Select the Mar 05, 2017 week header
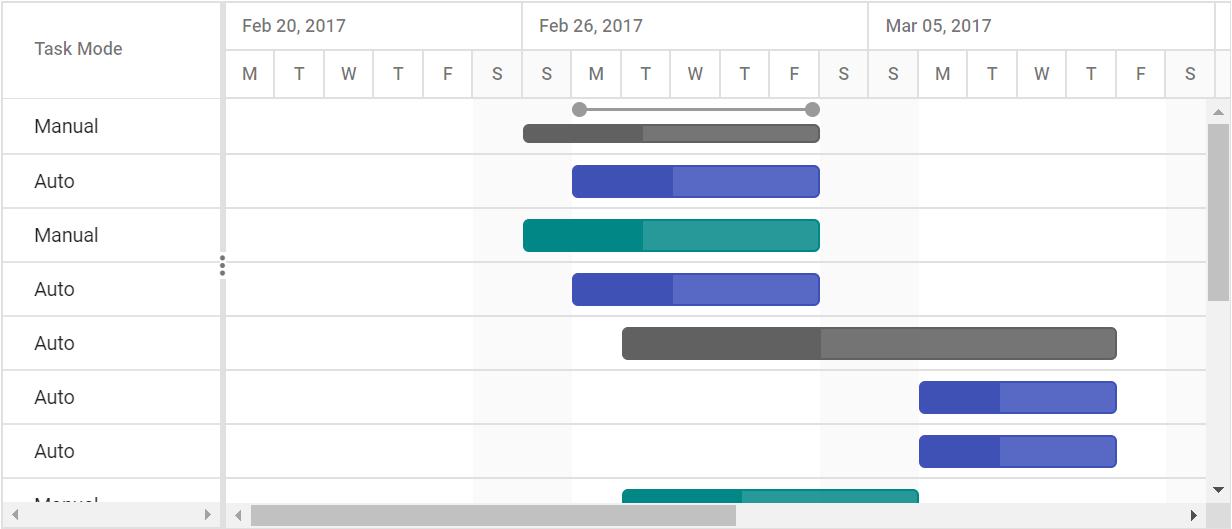The width and height of the screenshot is (1232, 529). click(939, 26)
